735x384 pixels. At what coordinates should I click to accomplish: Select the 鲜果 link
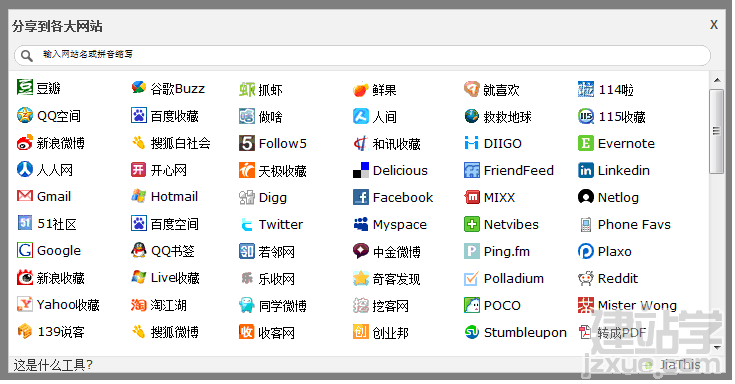(x=384, y=90)
